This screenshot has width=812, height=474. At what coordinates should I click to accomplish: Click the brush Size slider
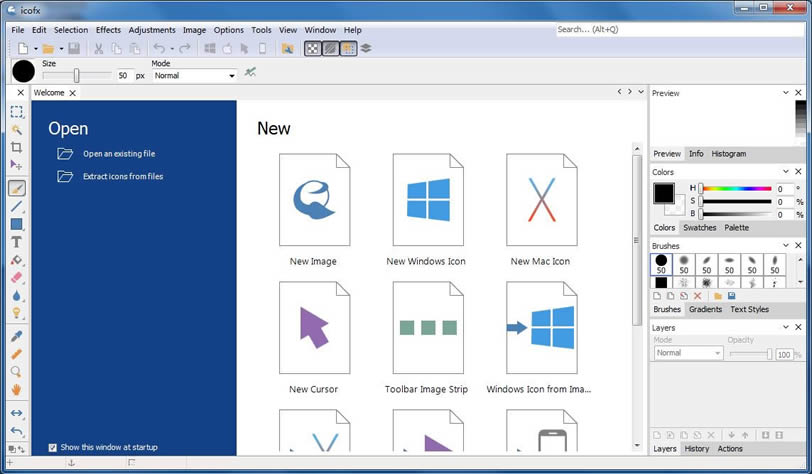[x=77, y=76]
